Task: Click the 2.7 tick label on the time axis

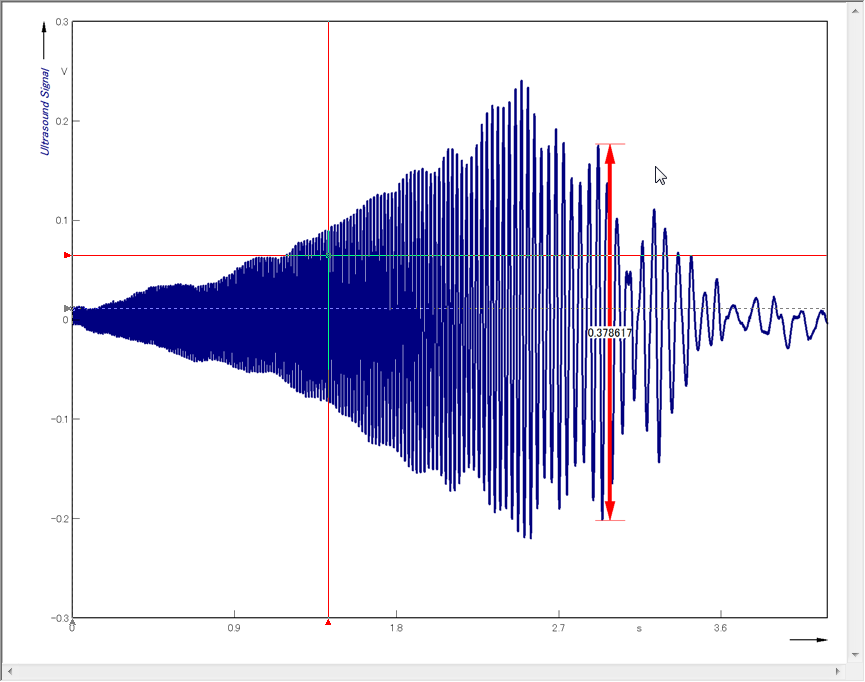Action: click(x=558, y=628)
